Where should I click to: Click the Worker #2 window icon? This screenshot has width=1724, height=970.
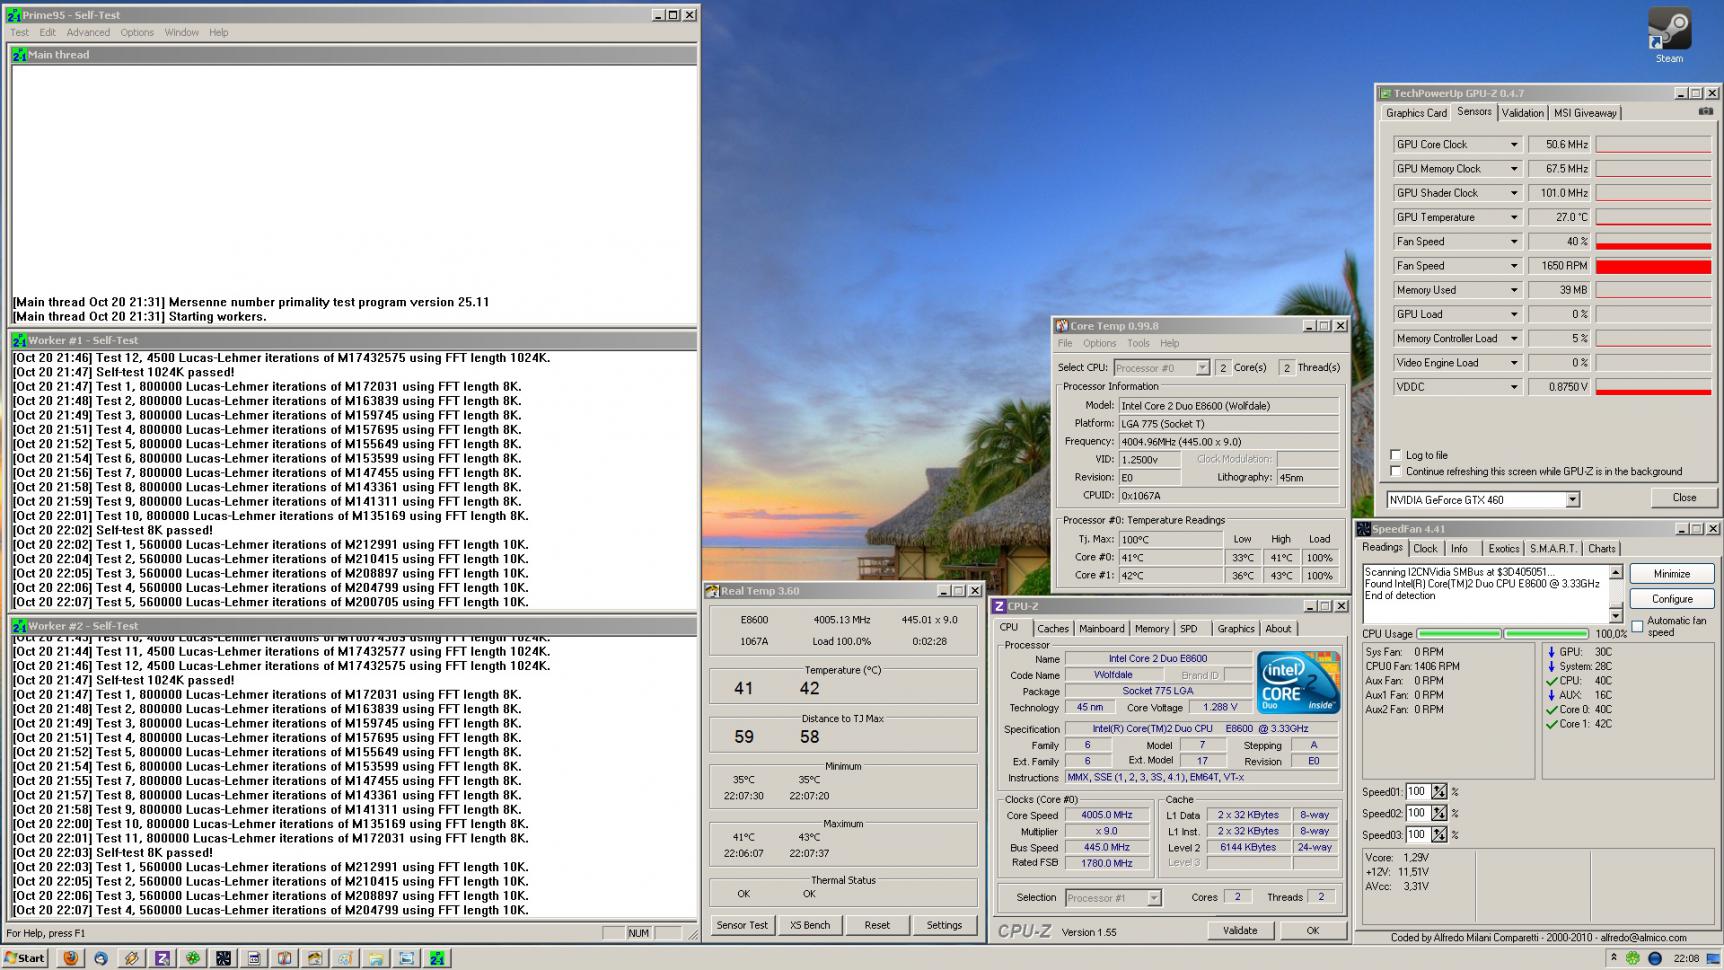(19, 626)
